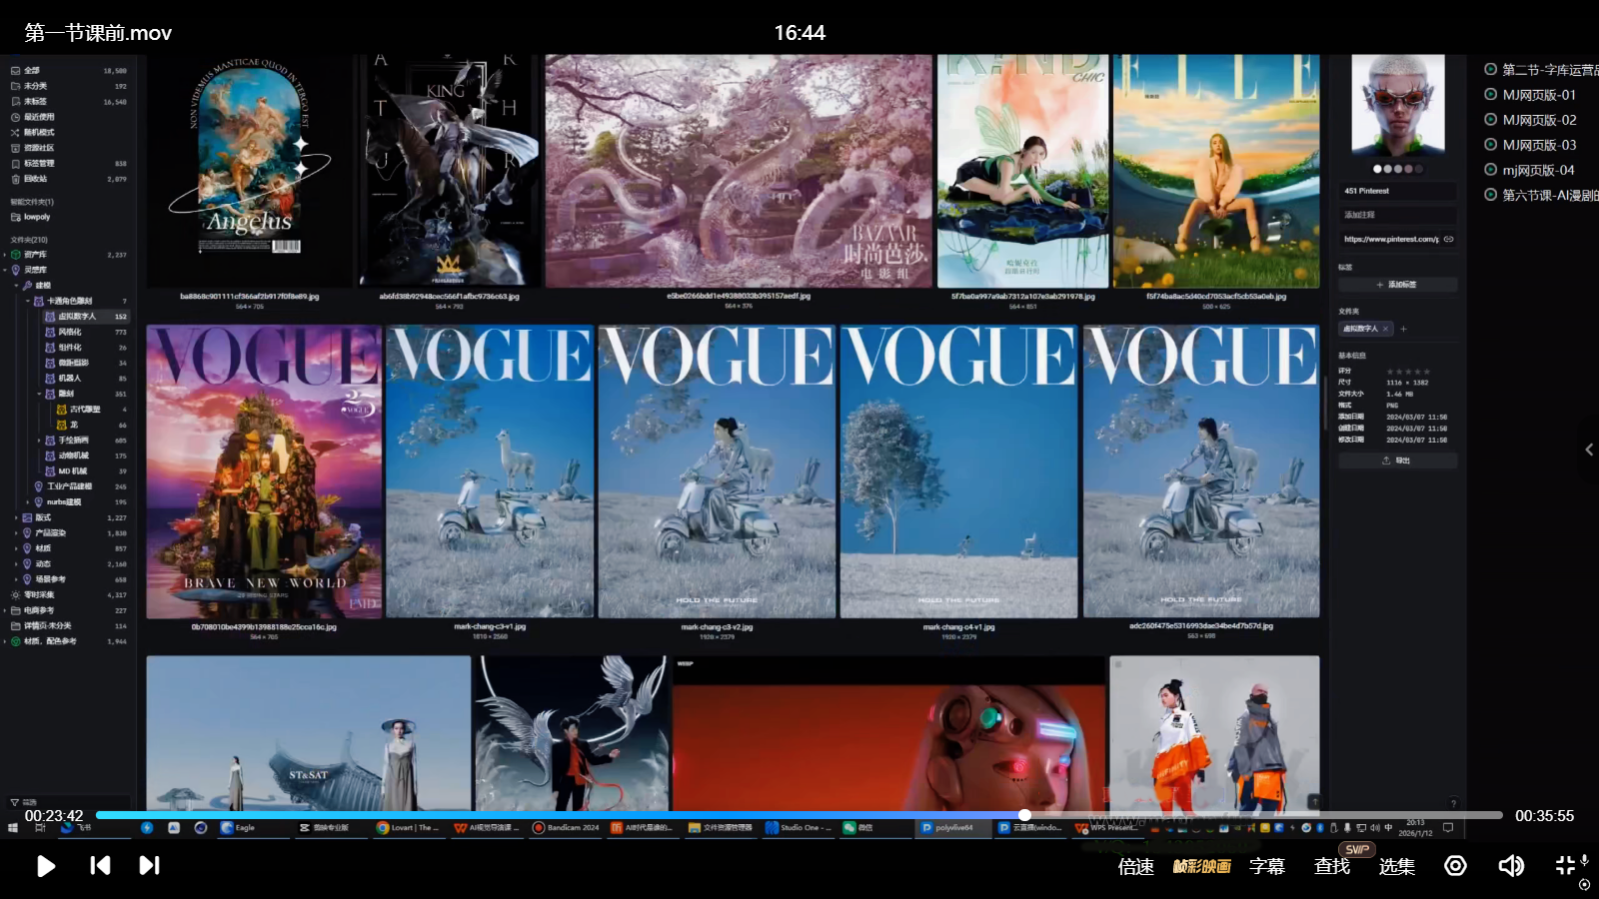Viewport: 1599px width, 899px height.
Task: Click the video progress bar handle
Action: [1024, 815]
